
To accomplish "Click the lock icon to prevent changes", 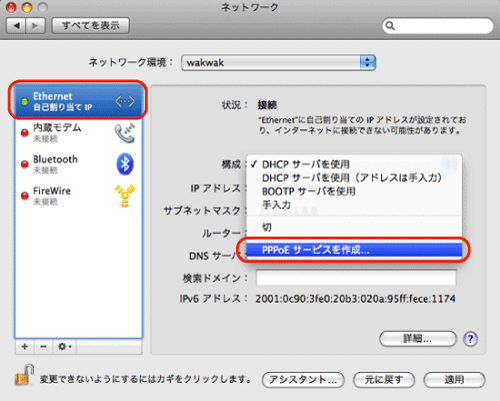I will pos(24,375).
